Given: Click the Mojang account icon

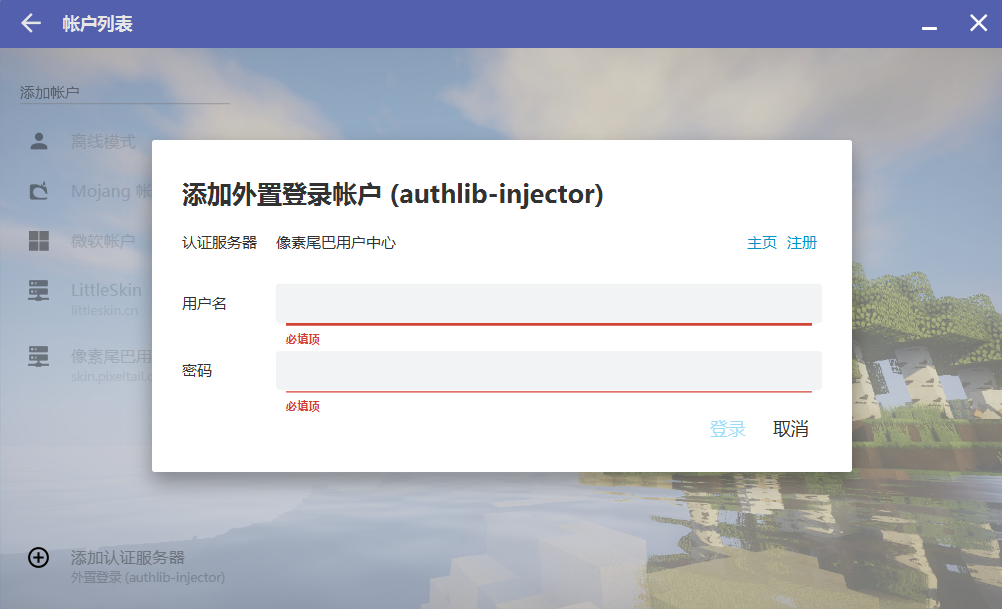Looking at the screenshot, I should coord(39,191).
